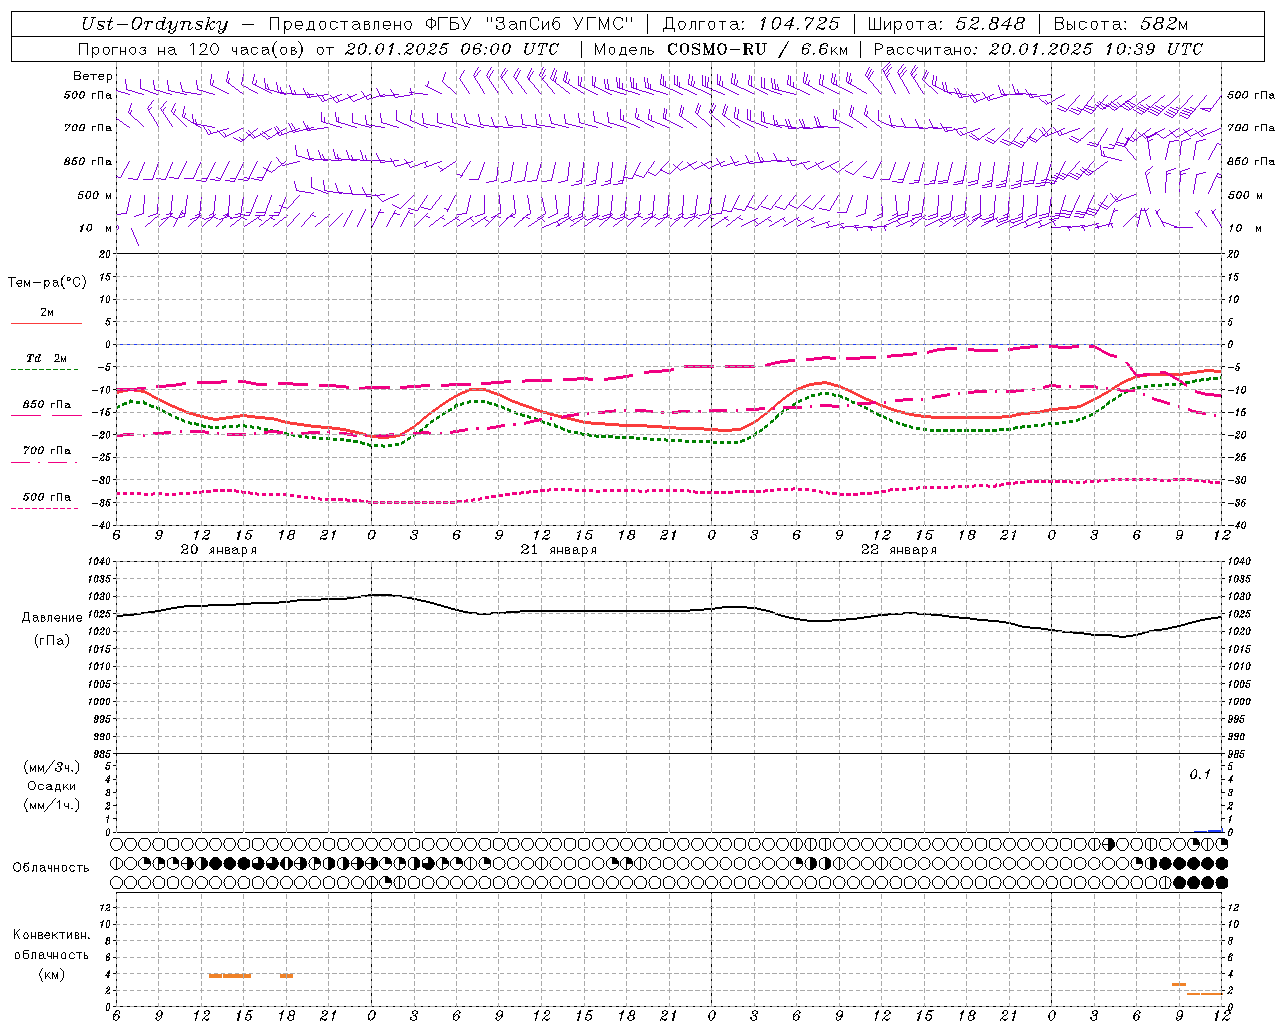Viewport: 1280px width, 1024px height.
Task: Click the 21 января date label
Action: click(x=558, y=550)
